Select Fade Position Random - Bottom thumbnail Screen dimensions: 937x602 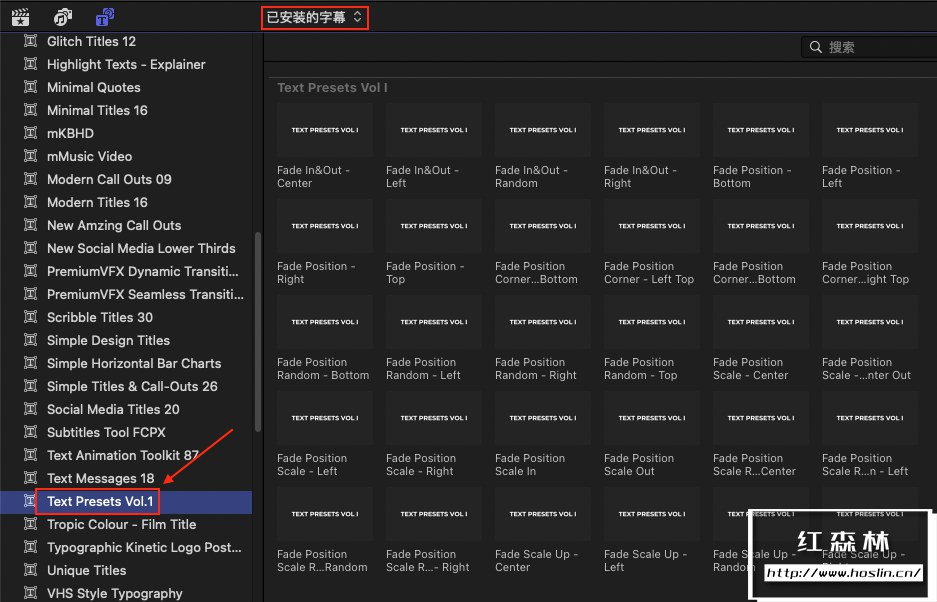point(324,322)
